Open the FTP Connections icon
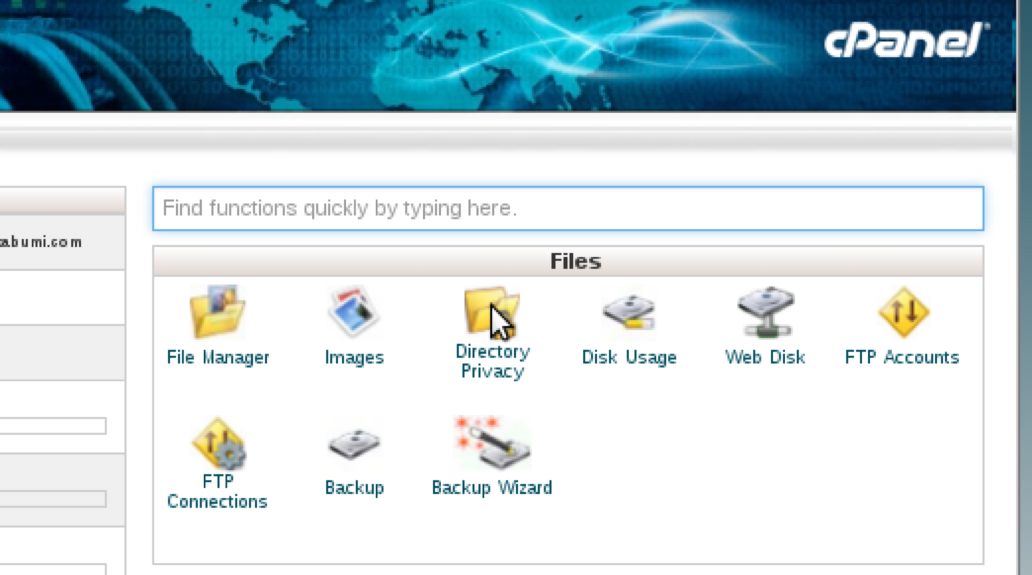The image size is (1032, 575). [219, 443]
